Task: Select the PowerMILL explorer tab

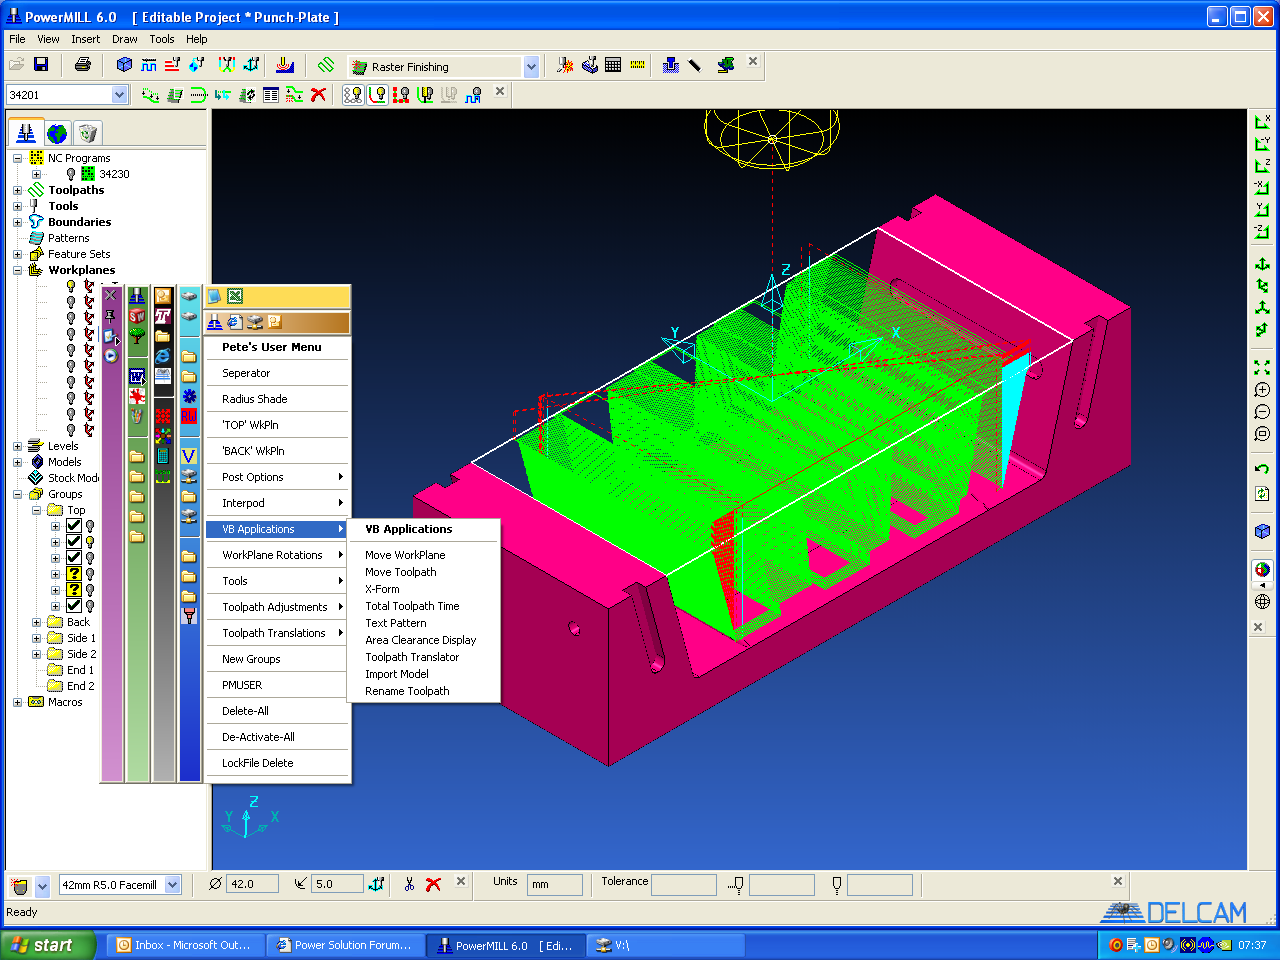Action: coord(26,132)
